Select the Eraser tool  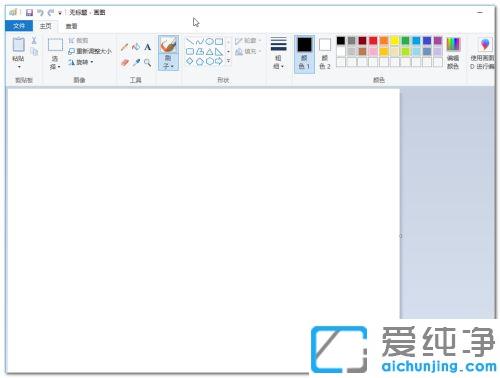click(125, 62)
